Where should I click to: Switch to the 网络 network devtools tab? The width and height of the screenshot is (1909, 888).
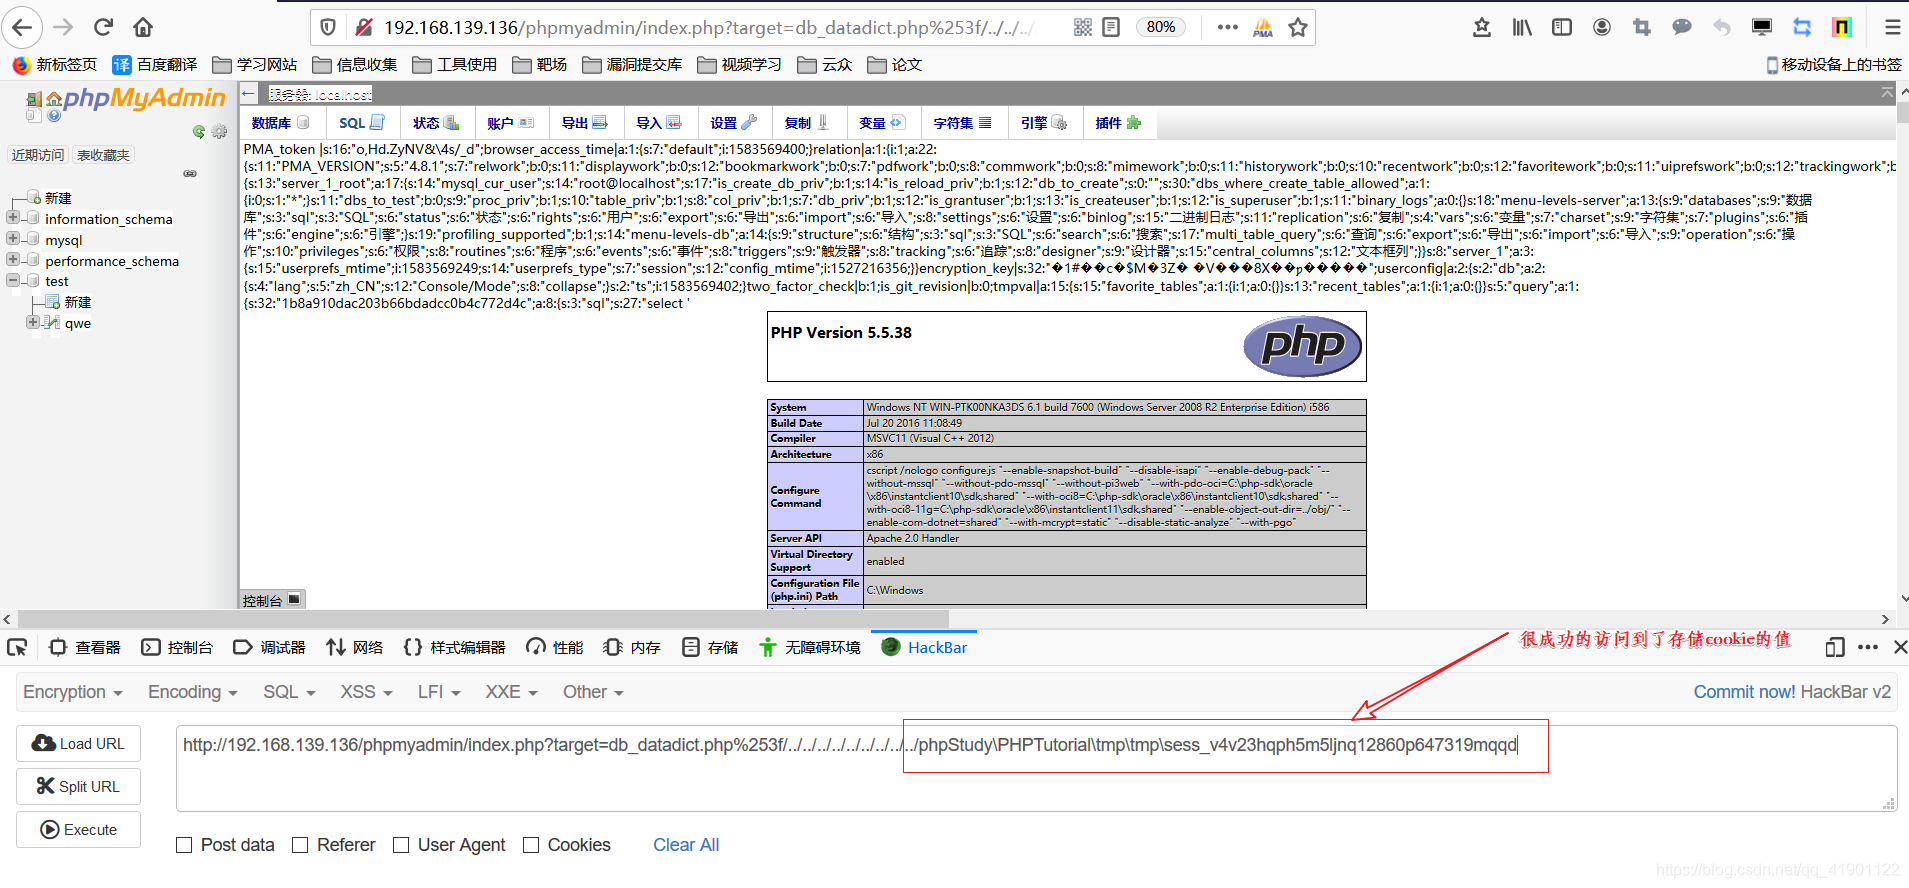point(355,647)
